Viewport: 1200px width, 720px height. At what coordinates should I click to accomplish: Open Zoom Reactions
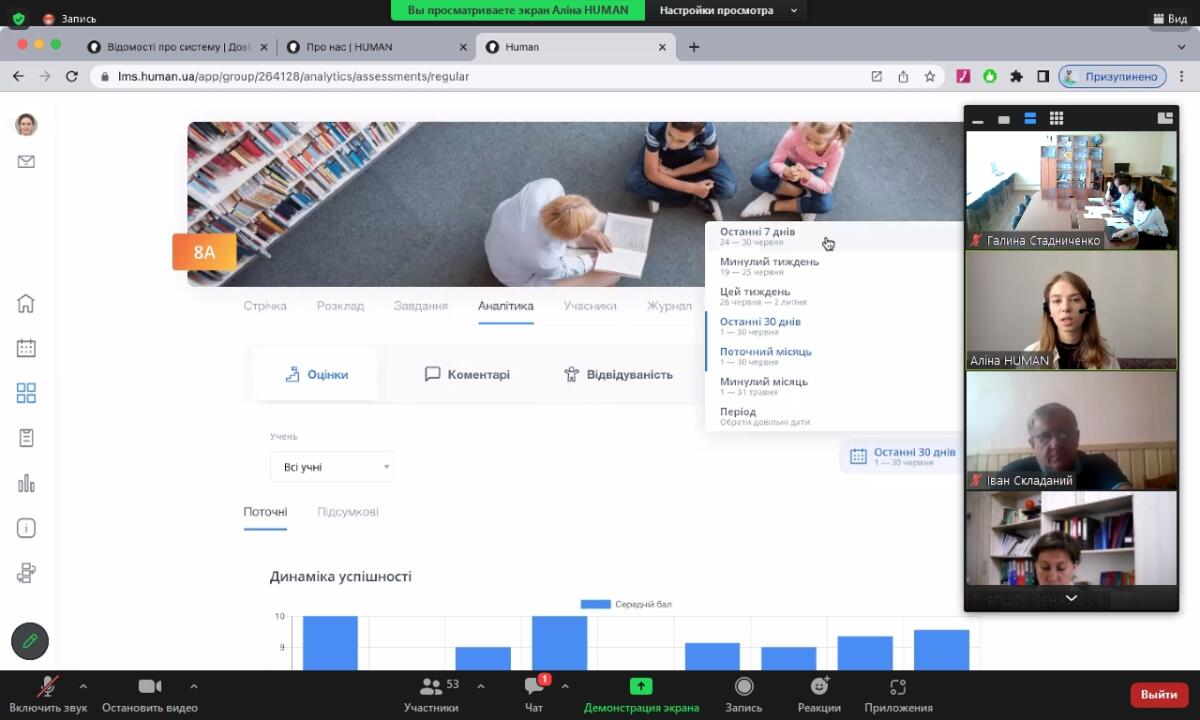[819, 694]
